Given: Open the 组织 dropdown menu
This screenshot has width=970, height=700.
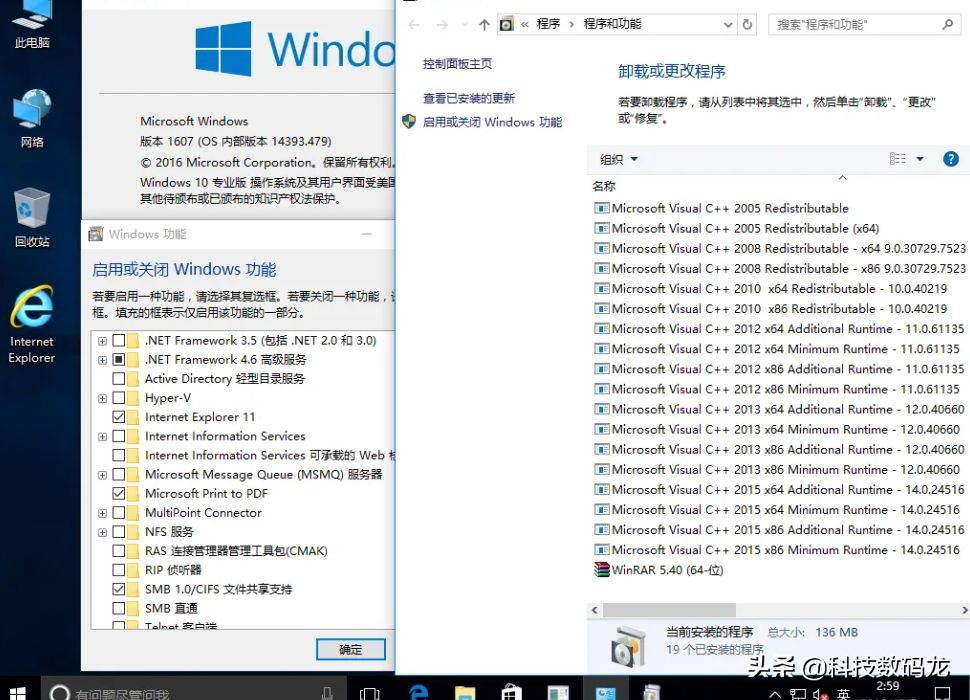Looking at the screenshot, I should [x=618, y=160].
